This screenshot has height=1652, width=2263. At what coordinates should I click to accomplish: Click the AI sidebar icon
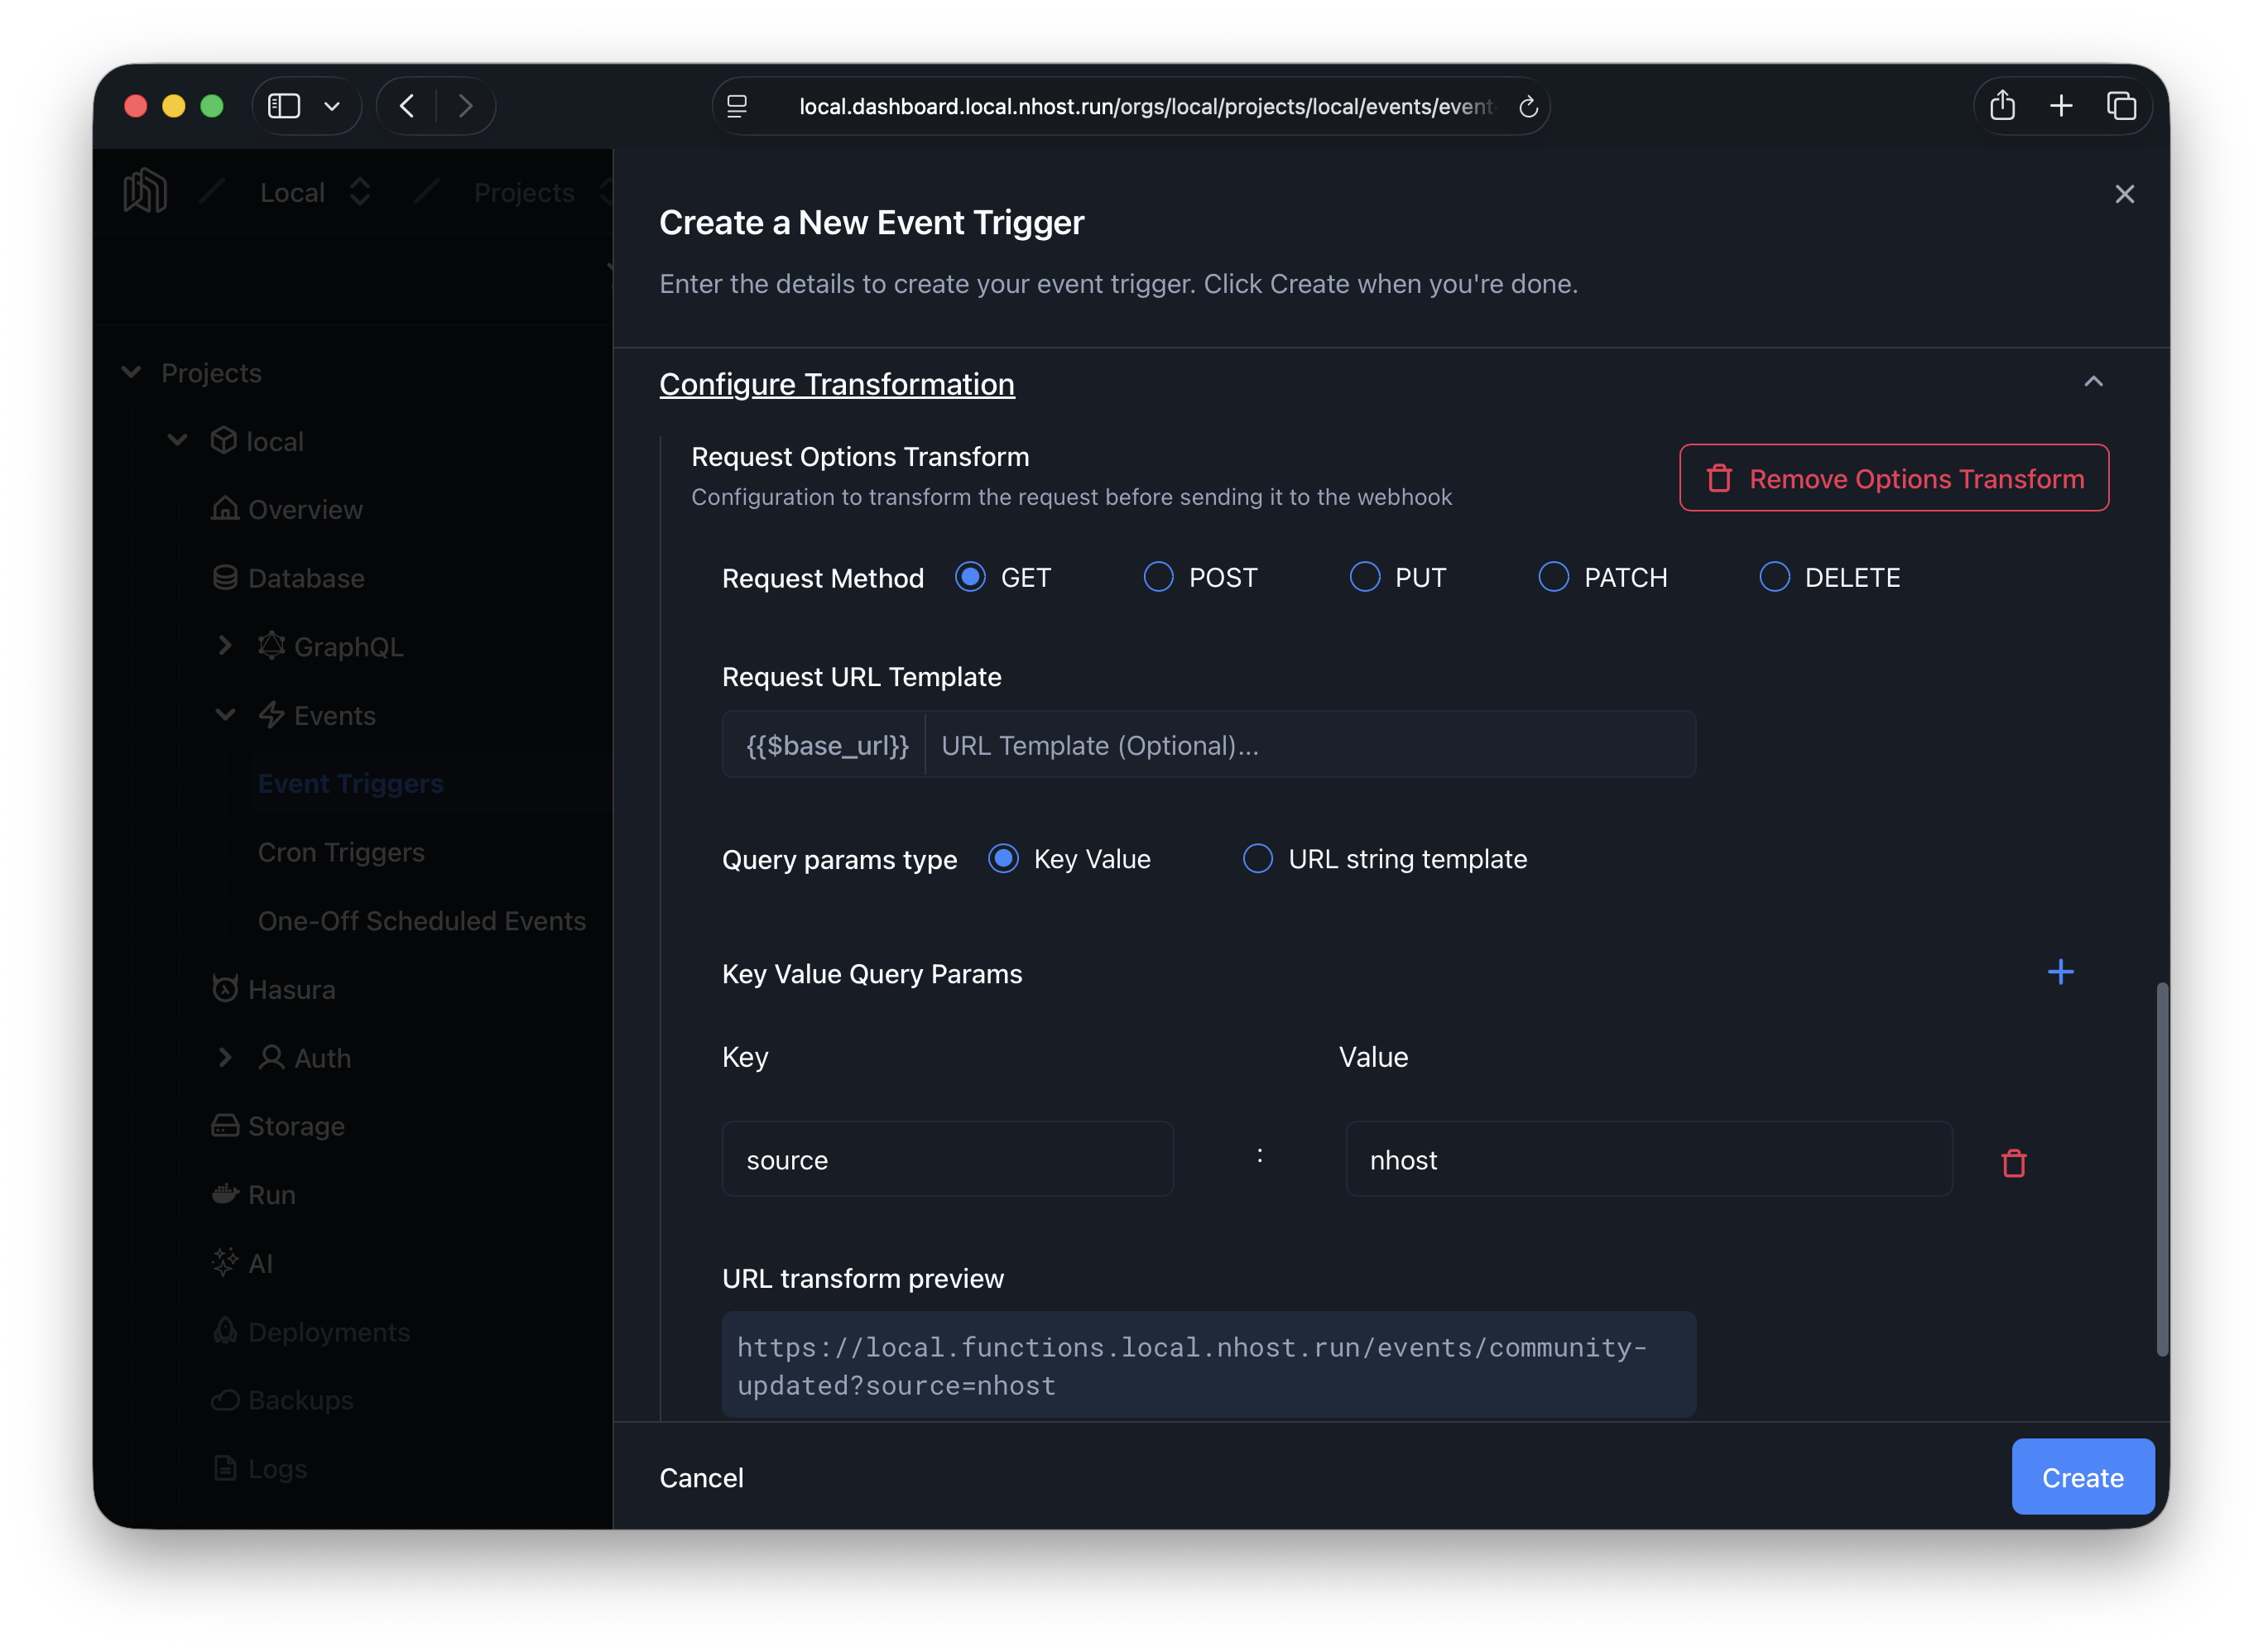(x=225, y=1263)
